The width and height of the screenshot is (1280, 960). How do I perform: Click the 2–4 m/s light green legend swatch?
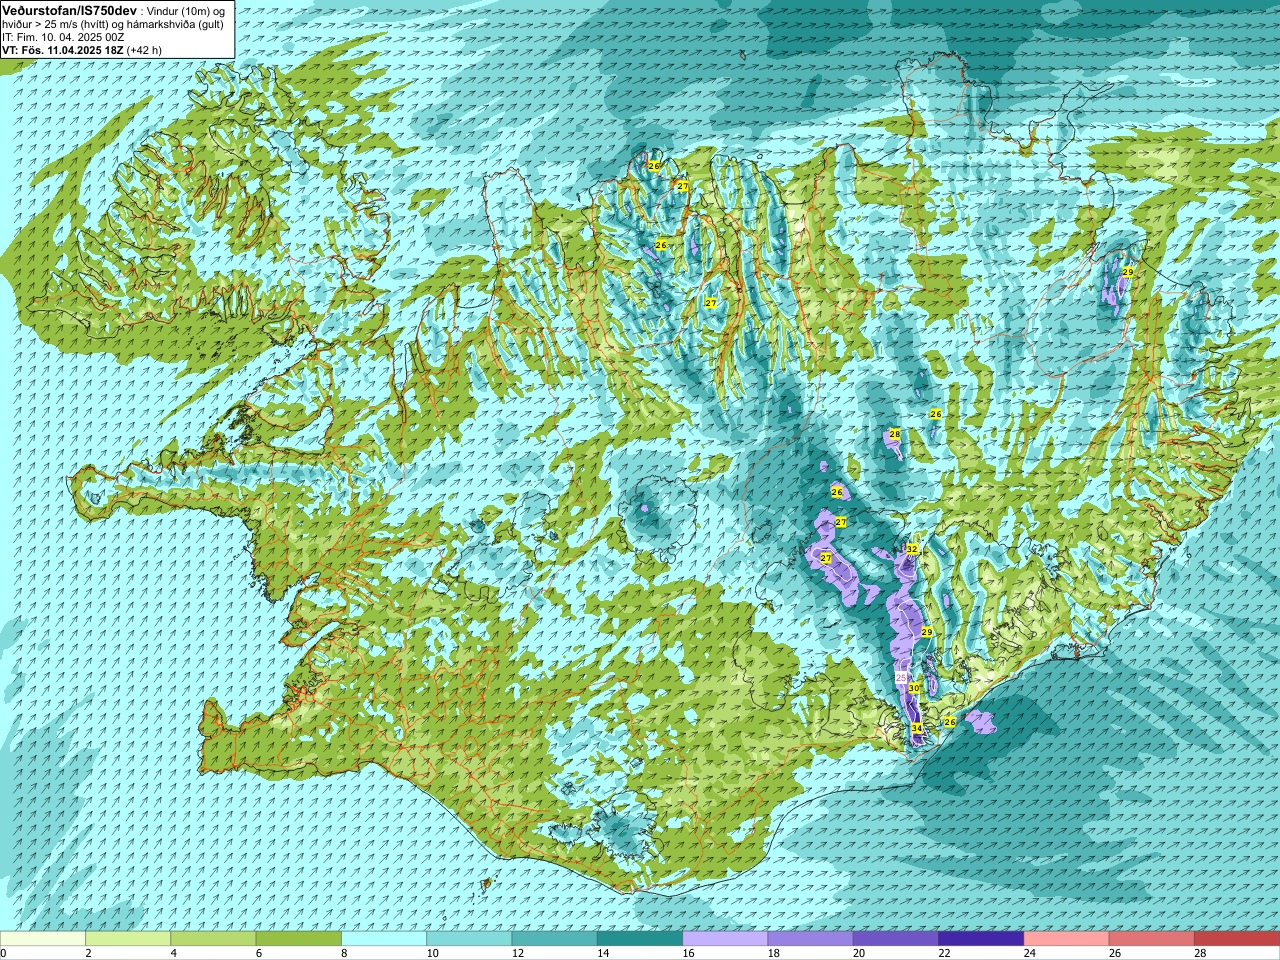(x=128, y=939)
